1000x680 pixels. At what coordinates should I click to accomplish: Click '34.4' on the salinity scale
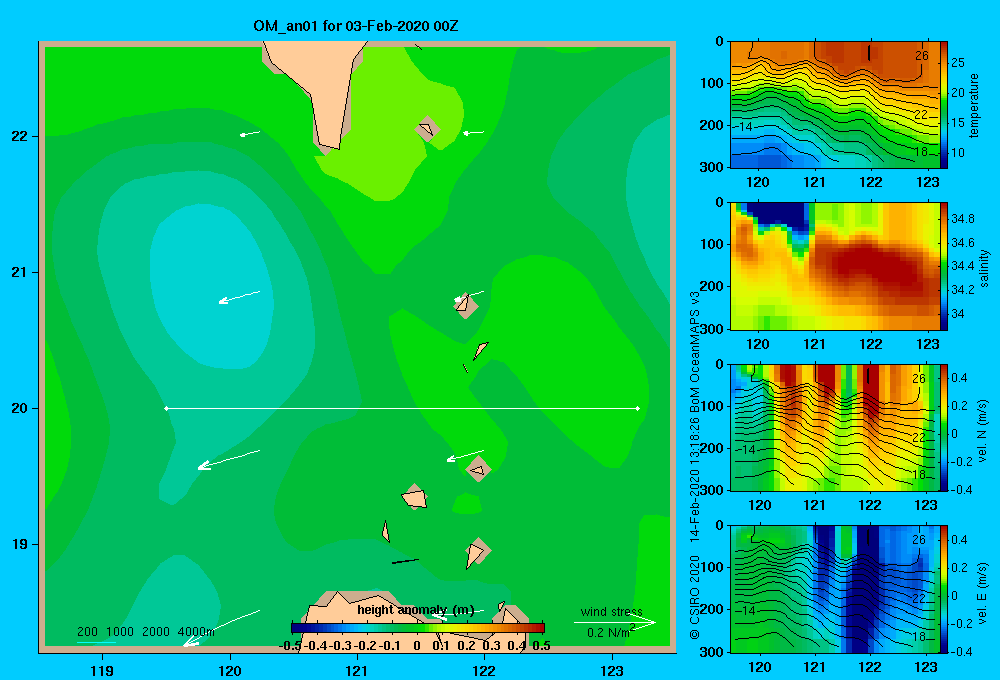click(x=962, y=266)
